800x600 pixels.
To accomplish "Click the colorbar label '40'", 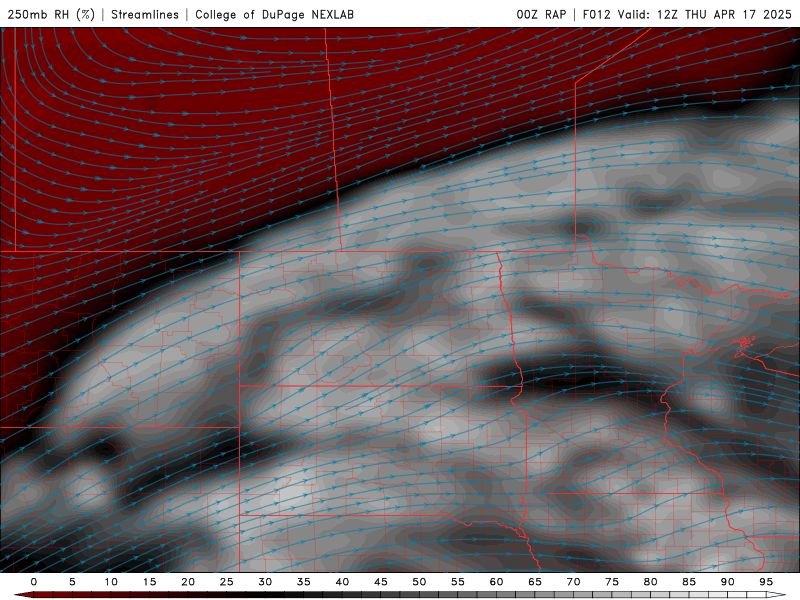I will coord(342,582).
